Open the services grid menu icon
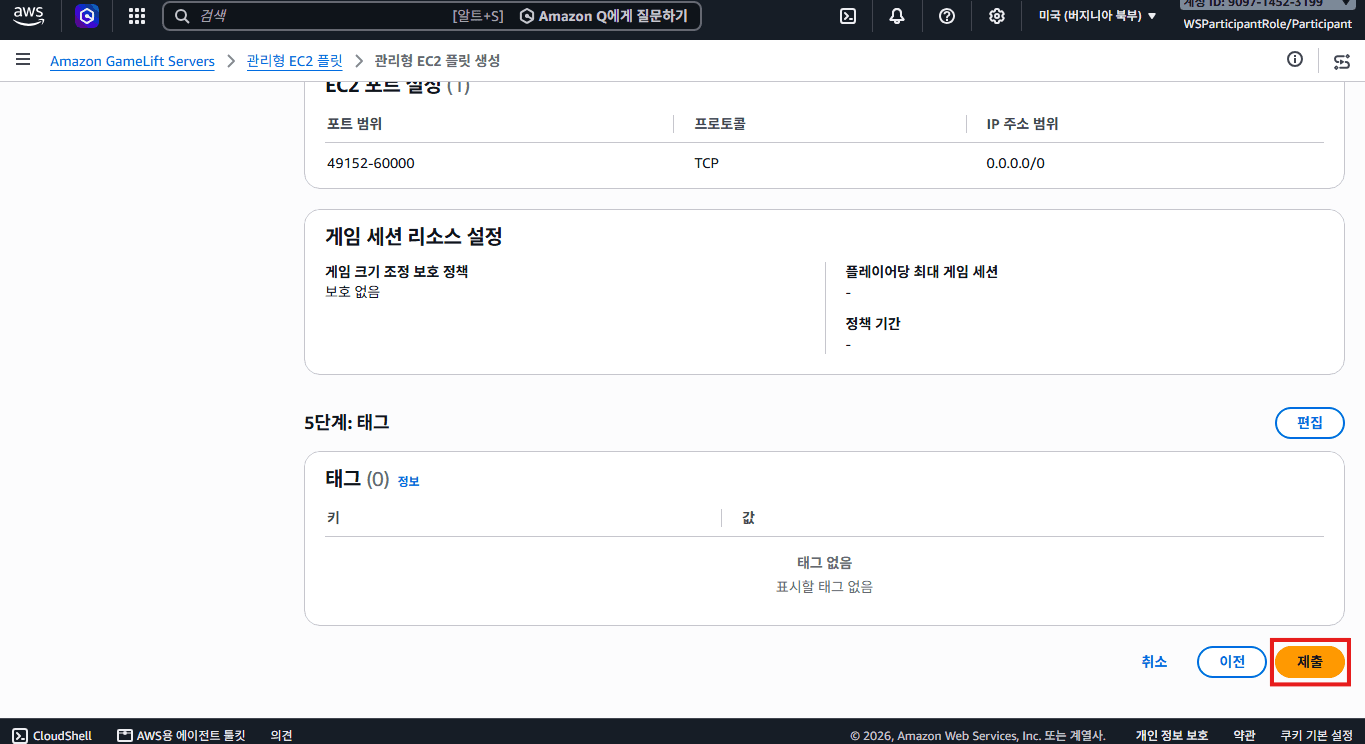Image resolution: width=1365 pixels, height=744 pixels. [x=137, y=16]
